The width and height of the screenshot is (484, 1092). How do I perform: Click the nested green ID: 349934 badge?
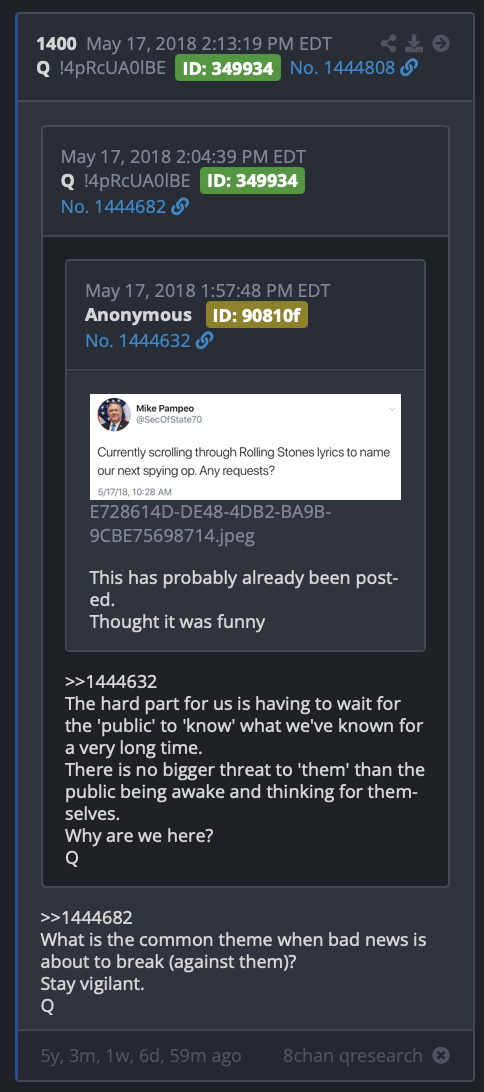pos(252,181)
